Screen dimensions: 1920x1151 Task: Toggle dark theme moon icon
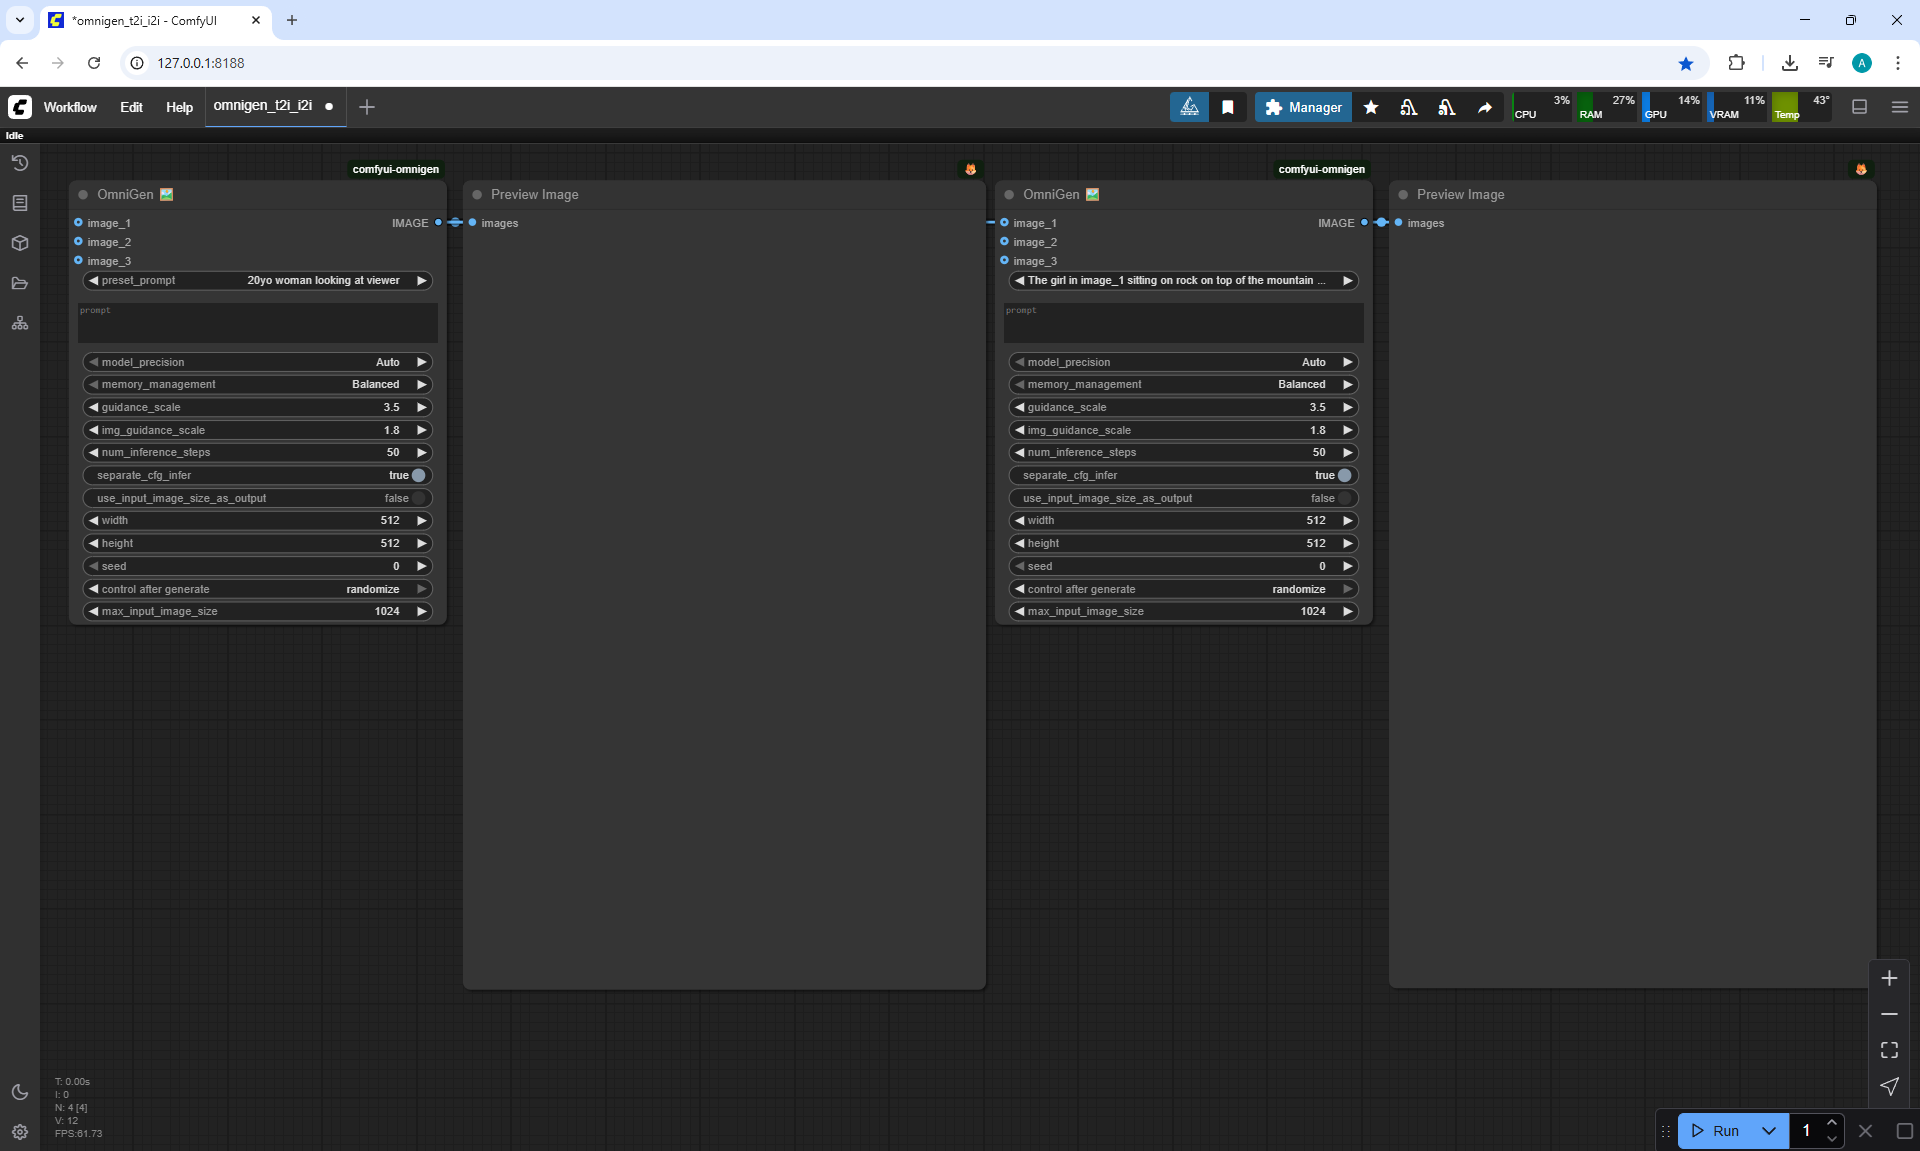pos(20,1092)
